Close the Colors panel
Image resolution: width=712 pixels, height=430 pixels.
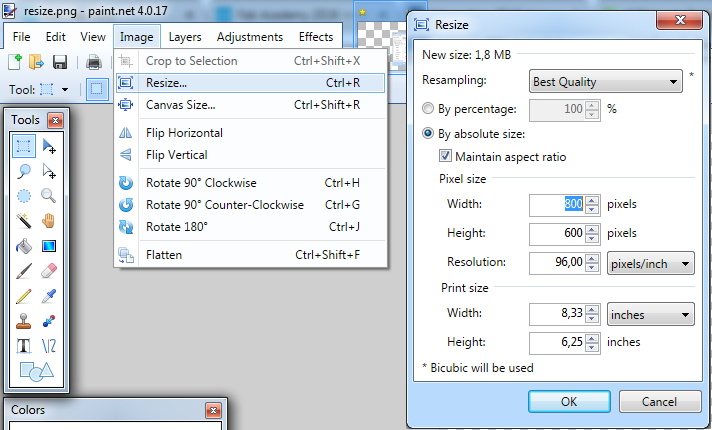point(213,410)
